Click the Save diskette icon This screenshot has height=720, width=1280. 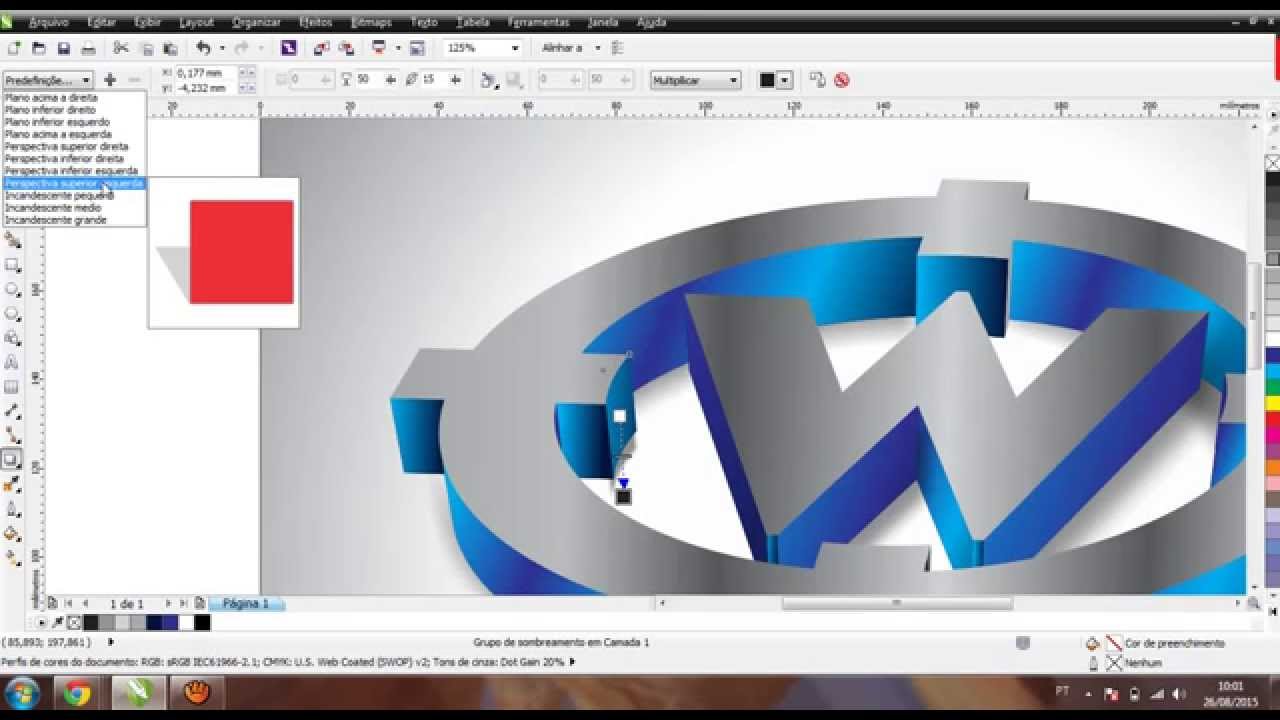[63, 48]
